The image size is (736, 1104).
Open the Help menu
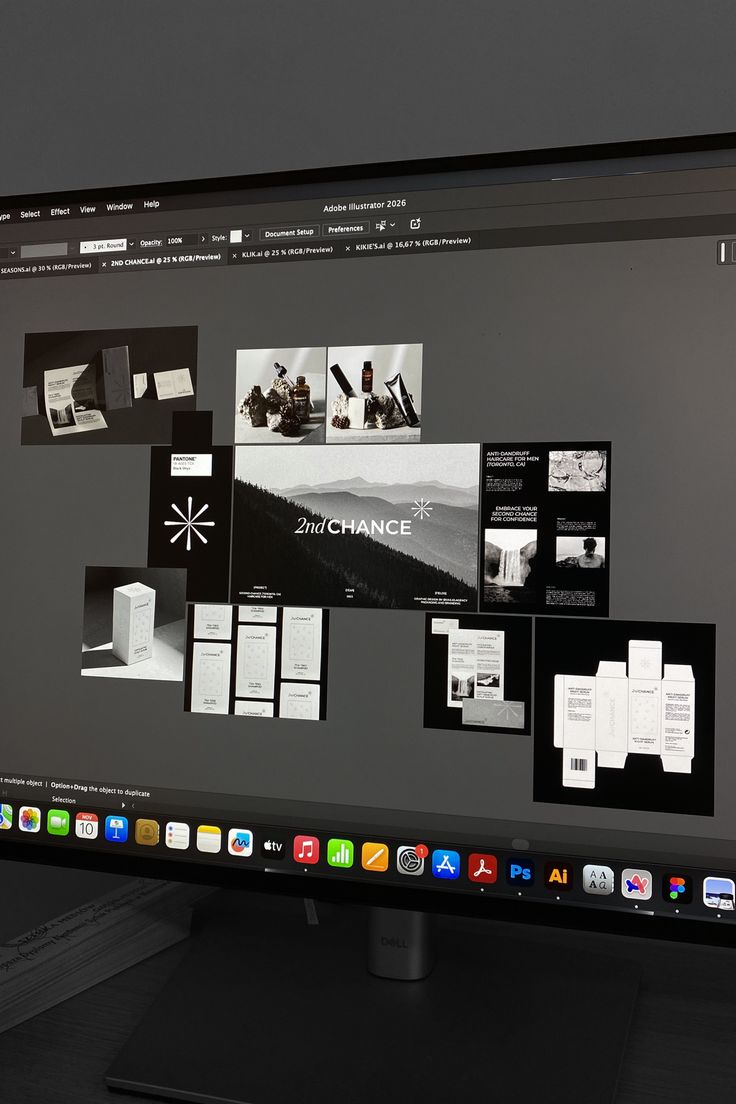tap(151, 204)
